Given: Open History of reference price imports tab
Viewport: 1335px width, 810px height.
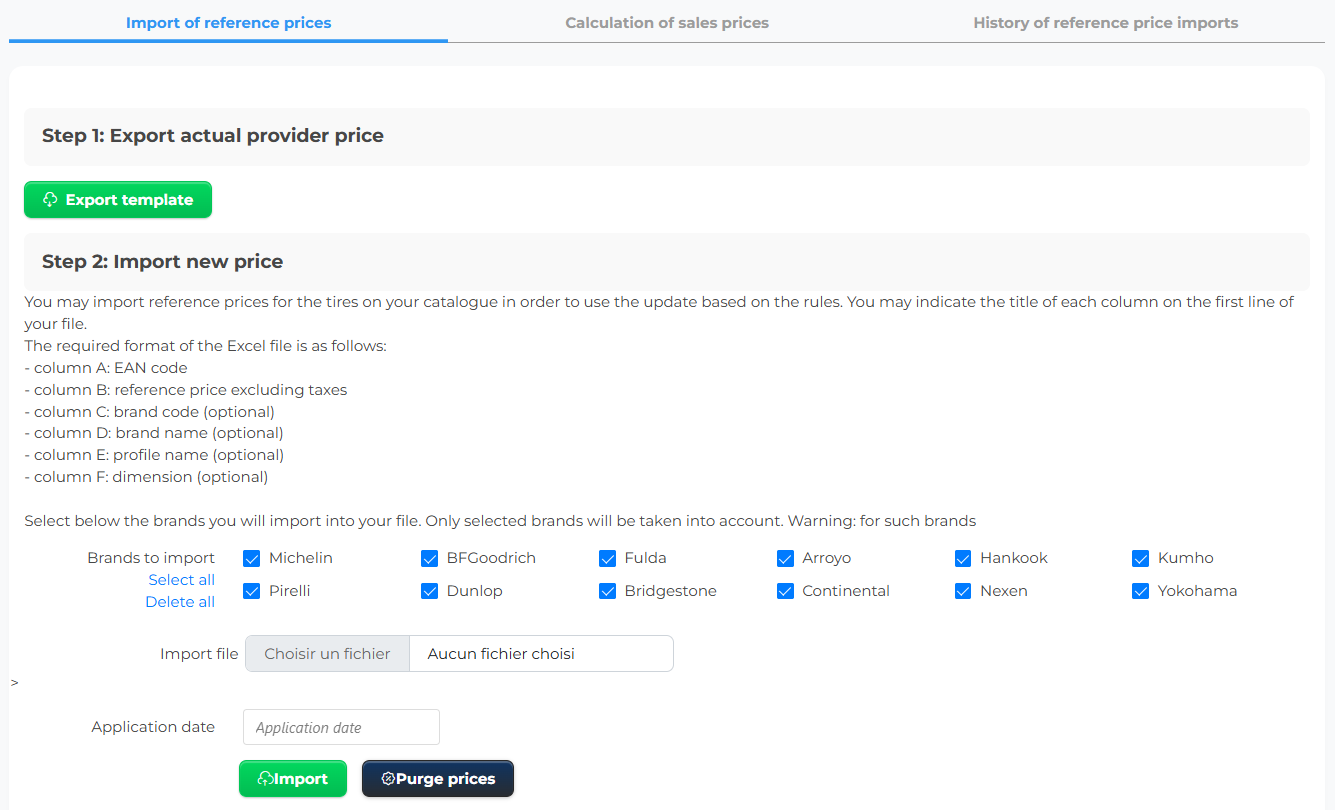Looking at the screenshot, I should click(1106, 22).
